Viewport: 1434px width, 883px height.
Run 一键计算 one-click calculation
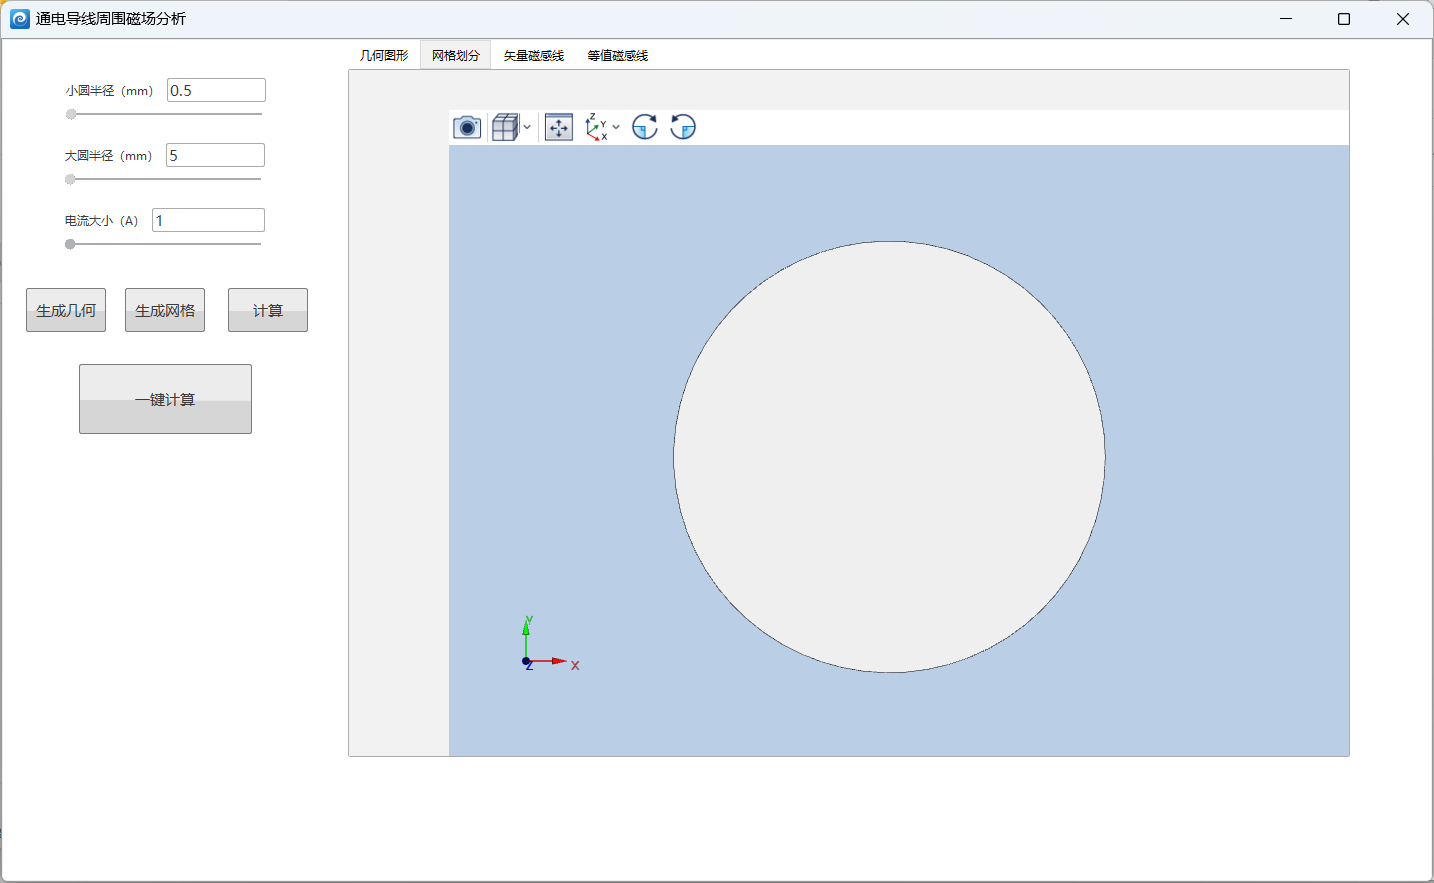click(165, 399)
